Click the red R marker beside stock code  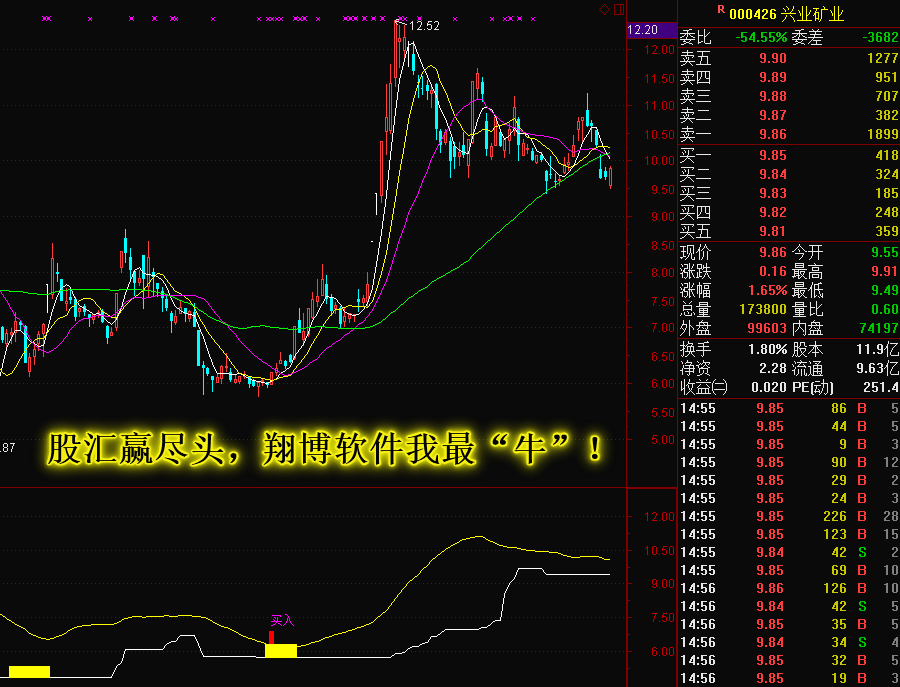721,9
